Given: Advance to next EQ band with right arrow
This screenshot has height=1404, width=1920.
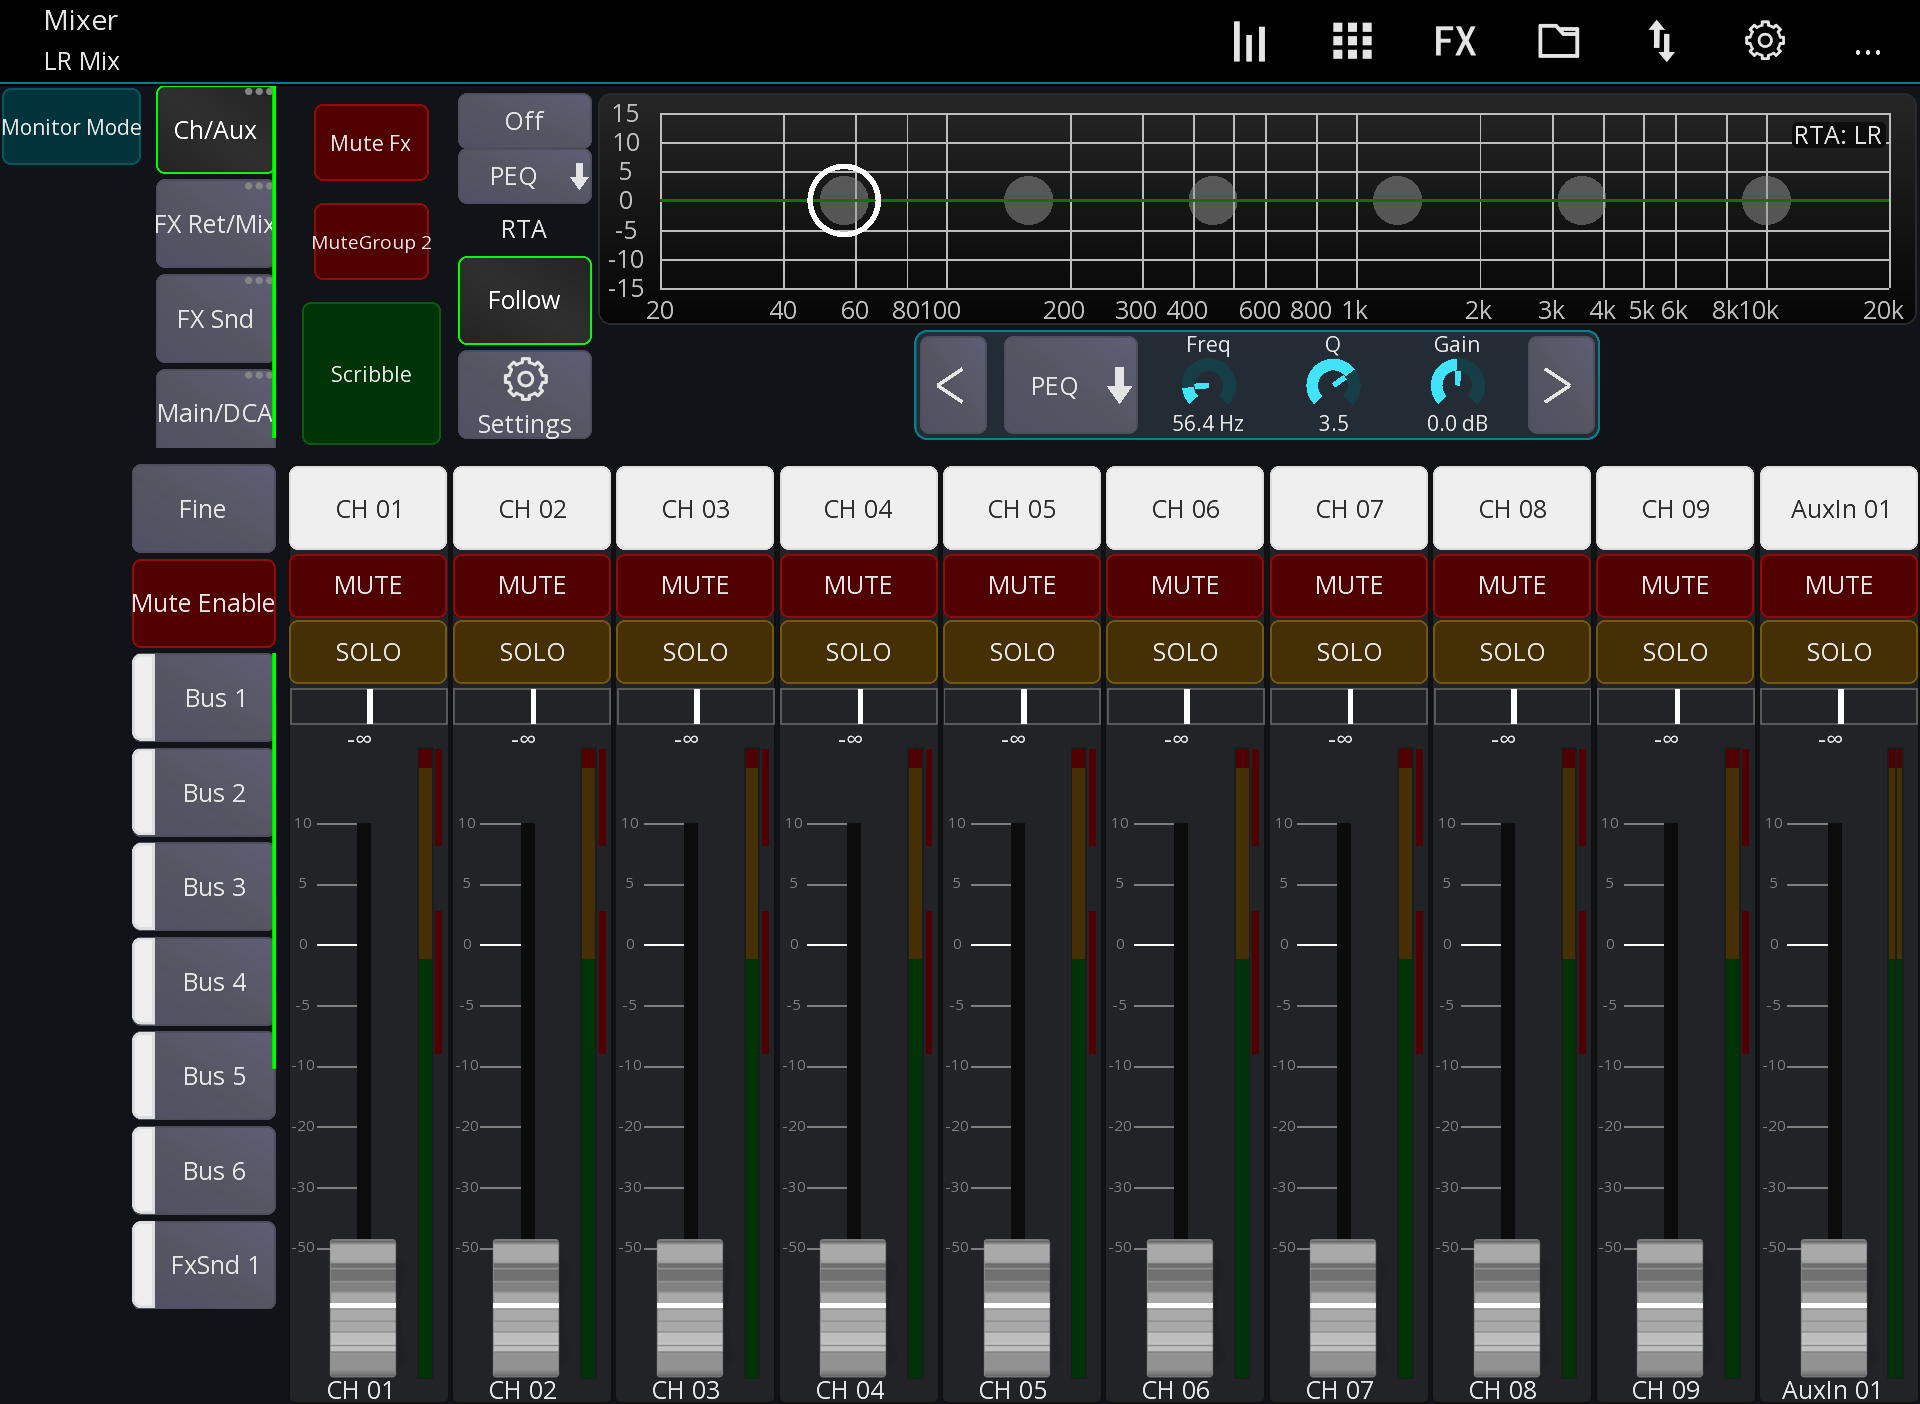Looking at the screenshot, I should coord(1559,385).
